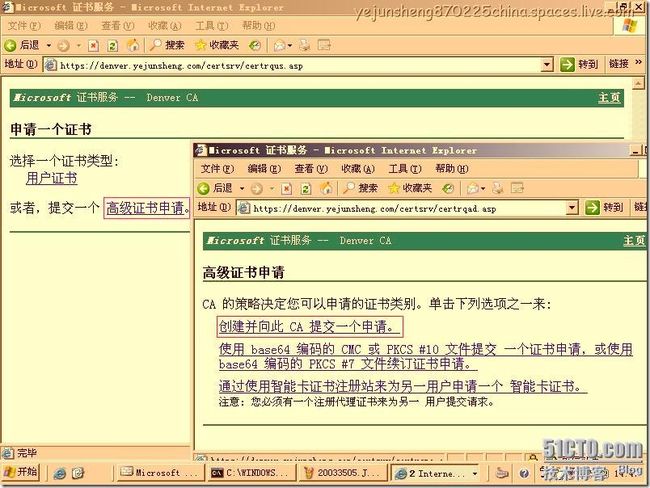Screen dimensions: 650x488
Task: Open 2 Interne... grouped taskbar button
Action: 436,473
